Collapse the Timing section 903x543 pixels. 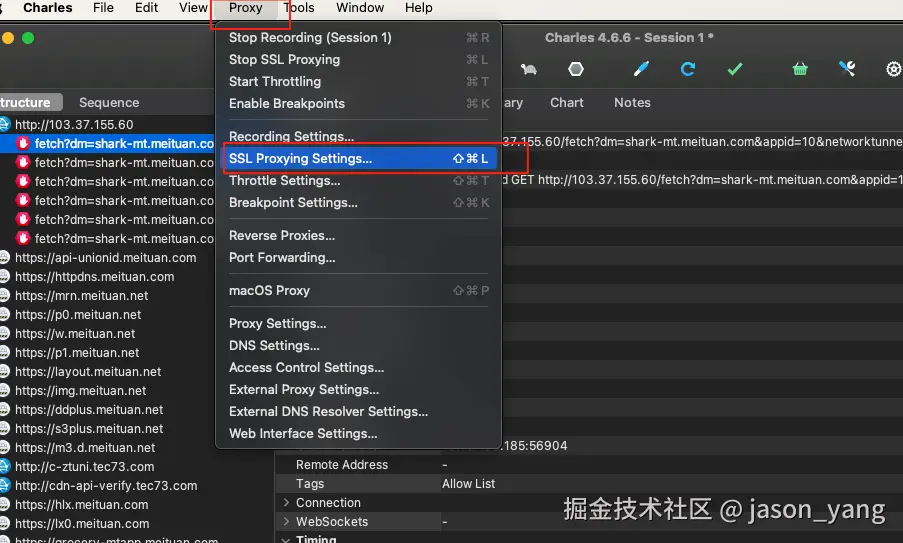click(x=286, y=540)
